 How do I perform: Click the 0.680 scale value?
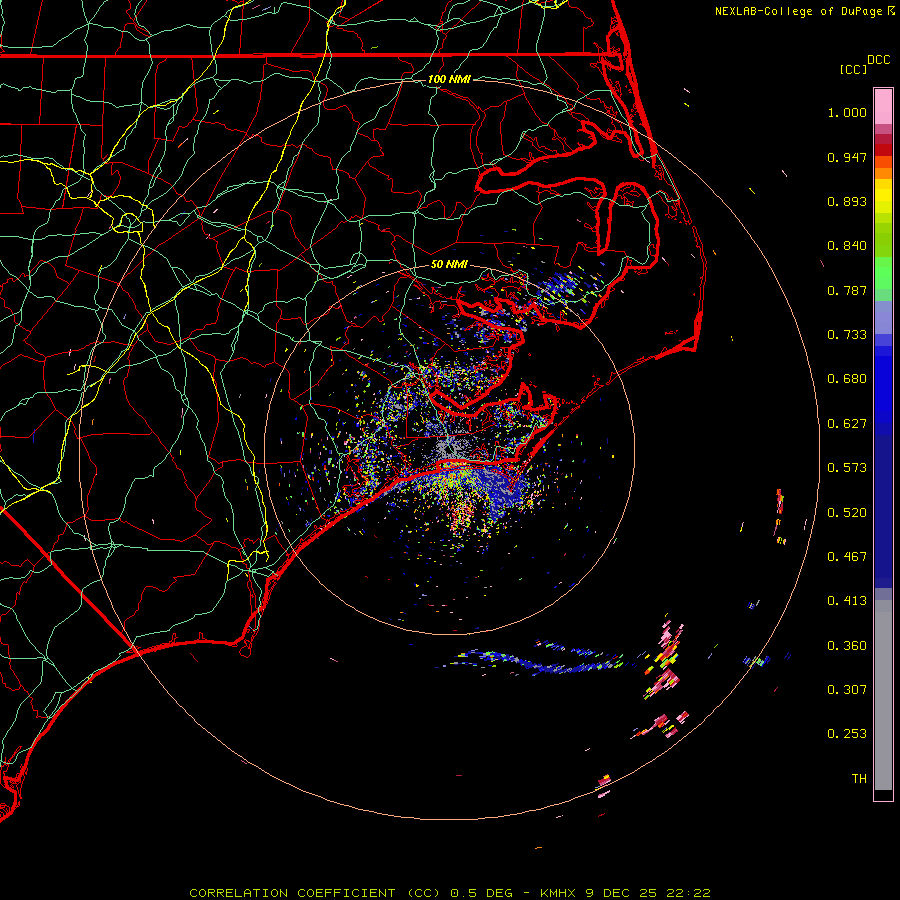847,379
